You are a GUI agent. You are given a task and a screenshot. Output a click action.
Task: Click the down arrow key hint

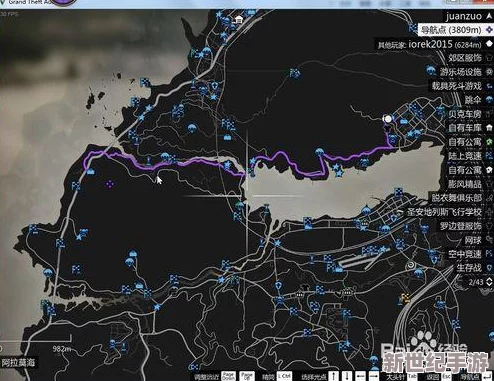[x=347, y=376]
